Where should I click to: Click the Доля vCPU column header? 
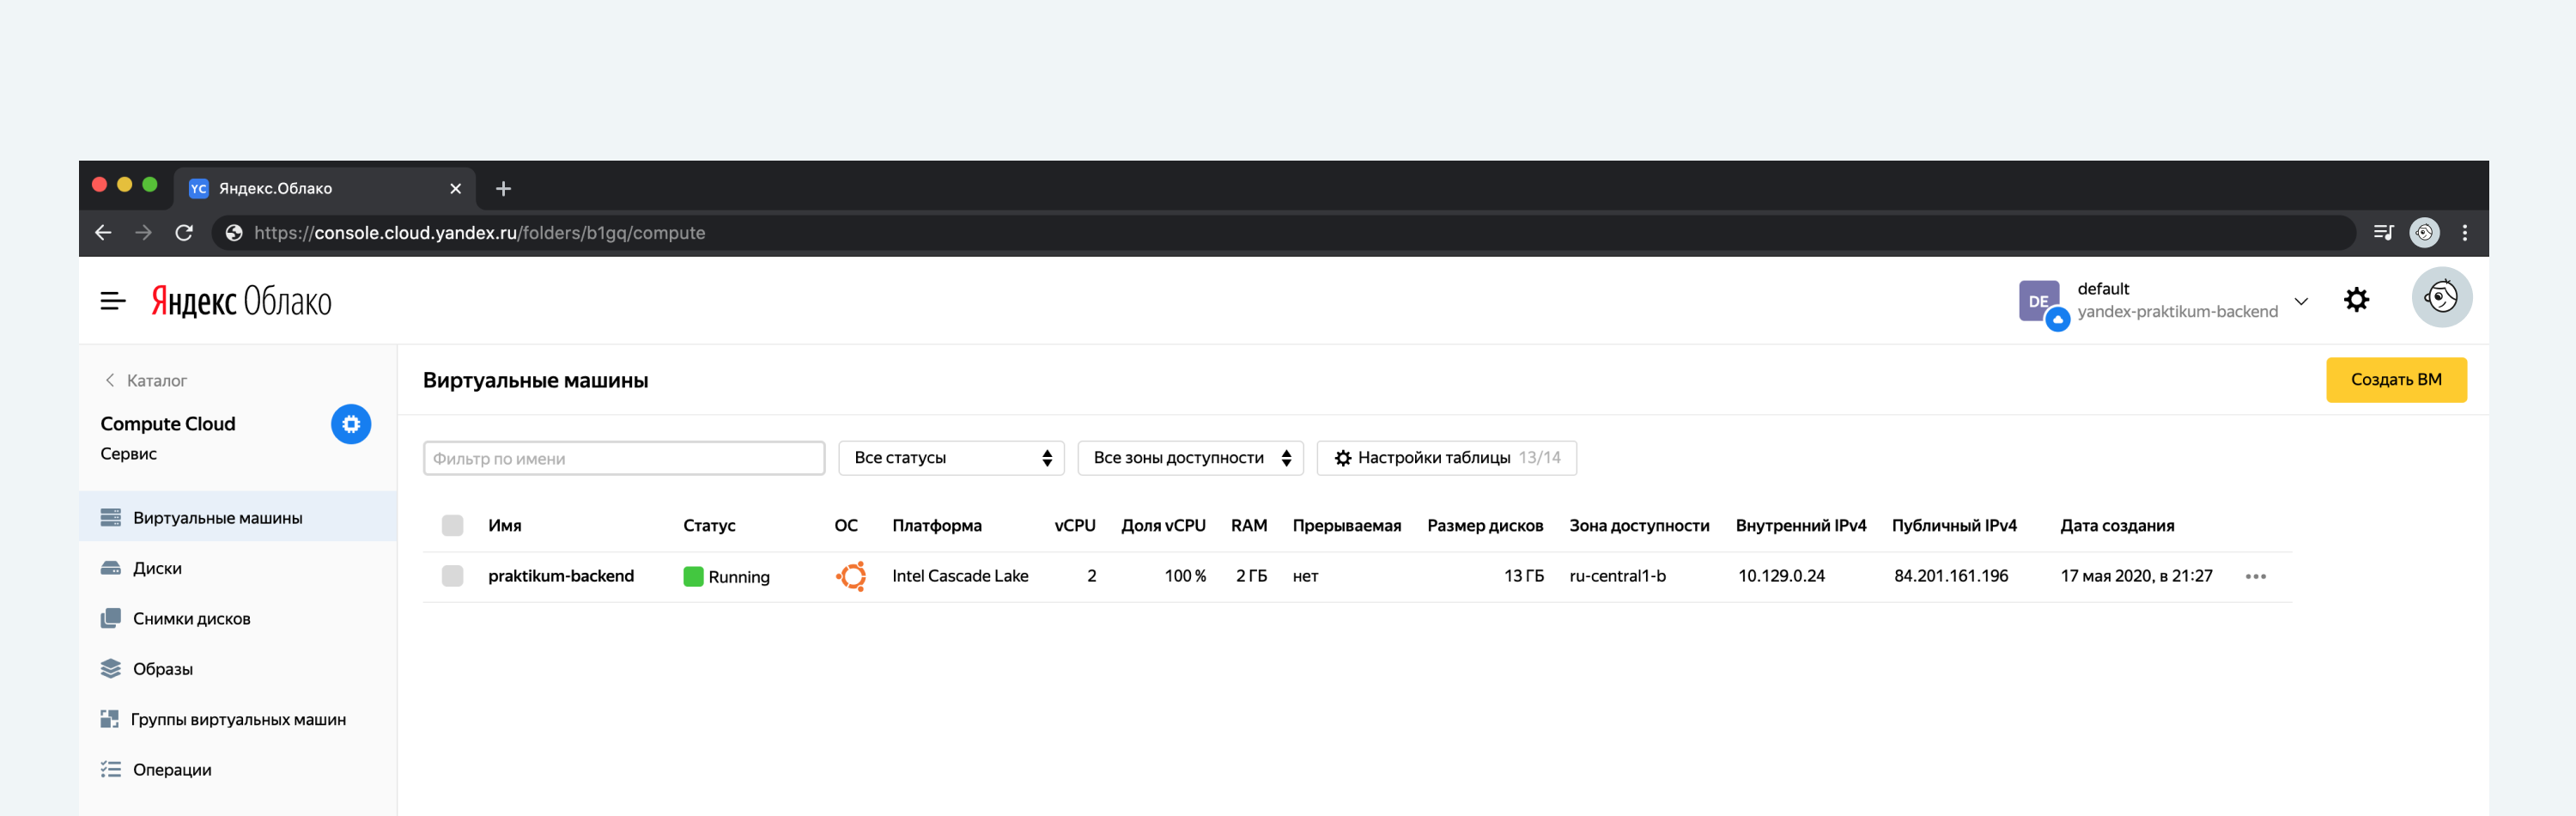1163,526
